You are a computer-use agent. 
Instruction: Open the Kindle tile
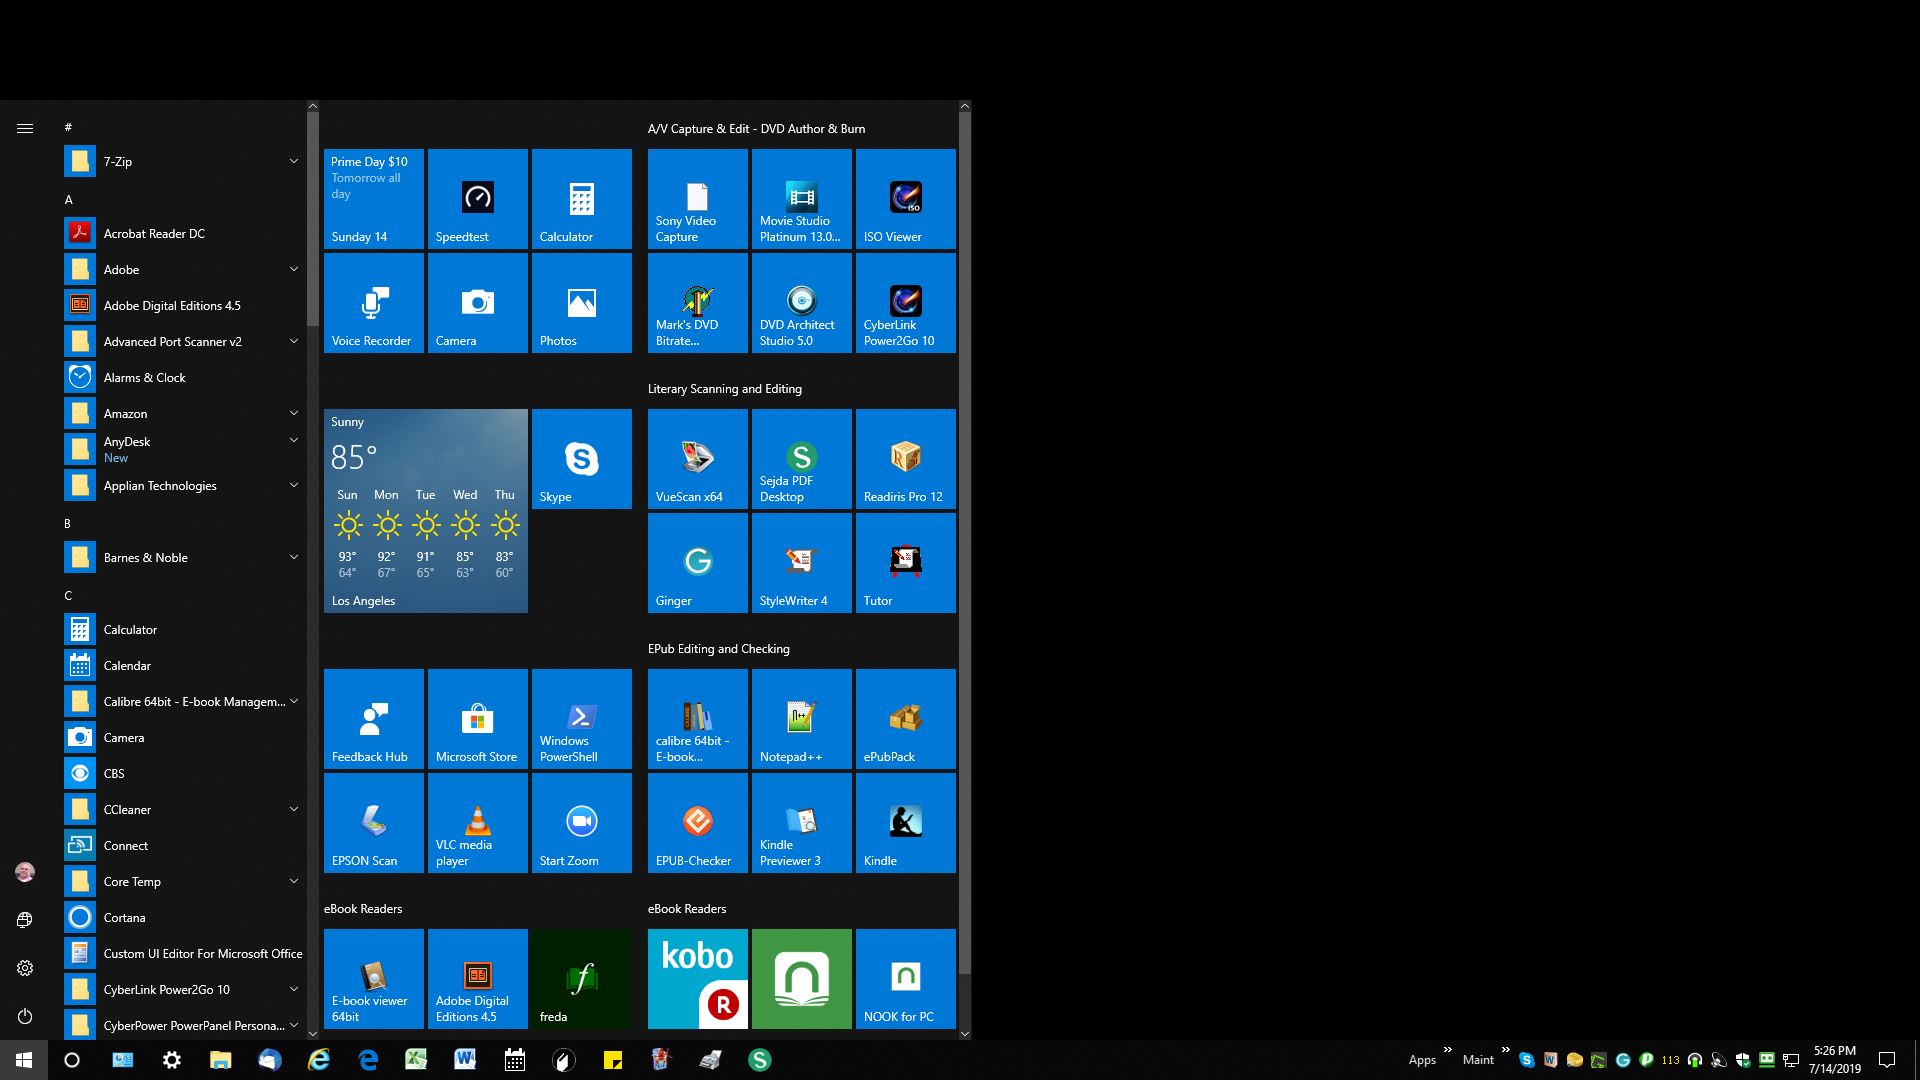click(905, 823)
